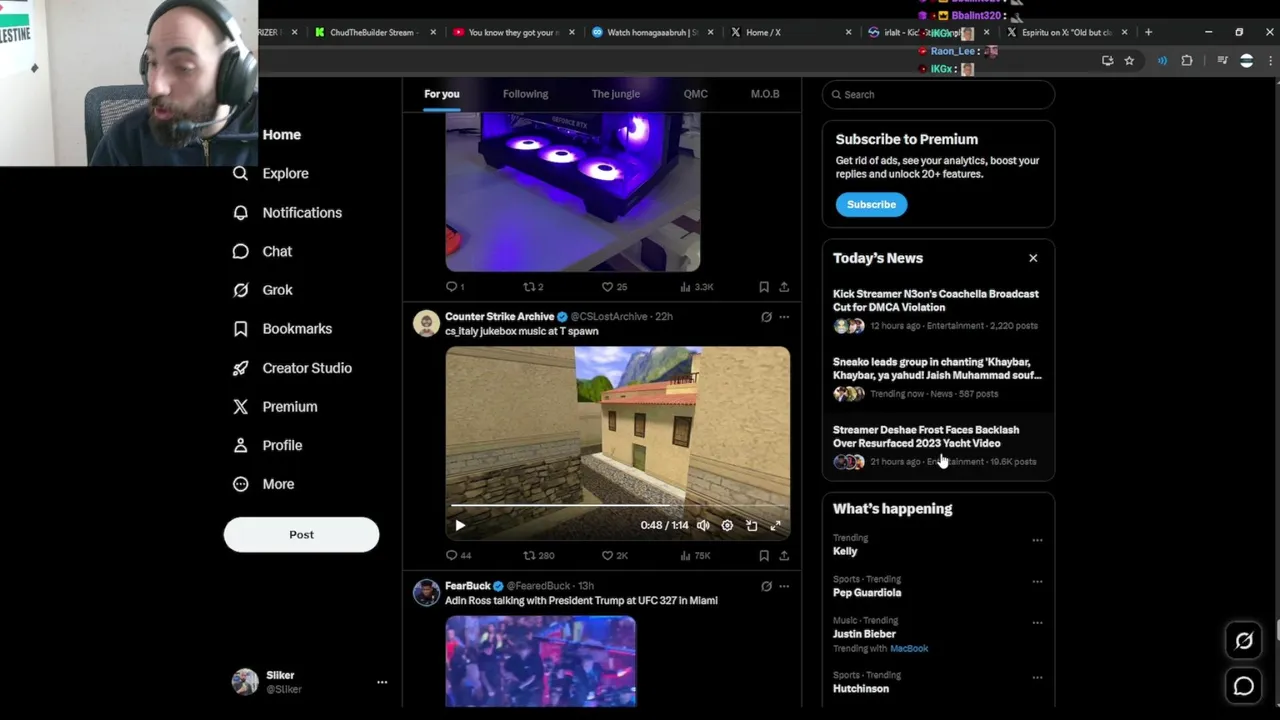Viewport: 1280px width, 720px height.
Task: View analytics of Counter Strike Archive post
Action: (695, 555)
